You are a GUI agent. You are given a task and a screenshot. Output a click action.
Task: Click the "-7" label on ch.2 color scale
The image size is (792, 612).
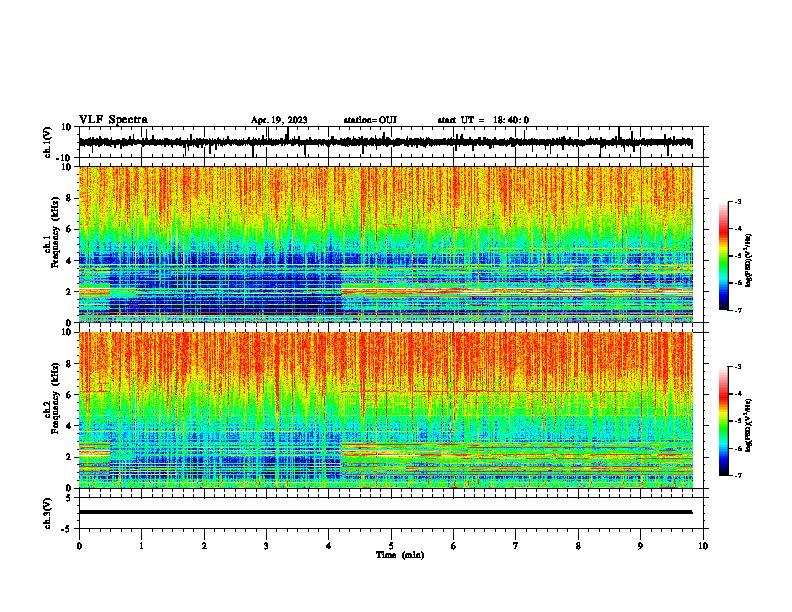(738, 476)
